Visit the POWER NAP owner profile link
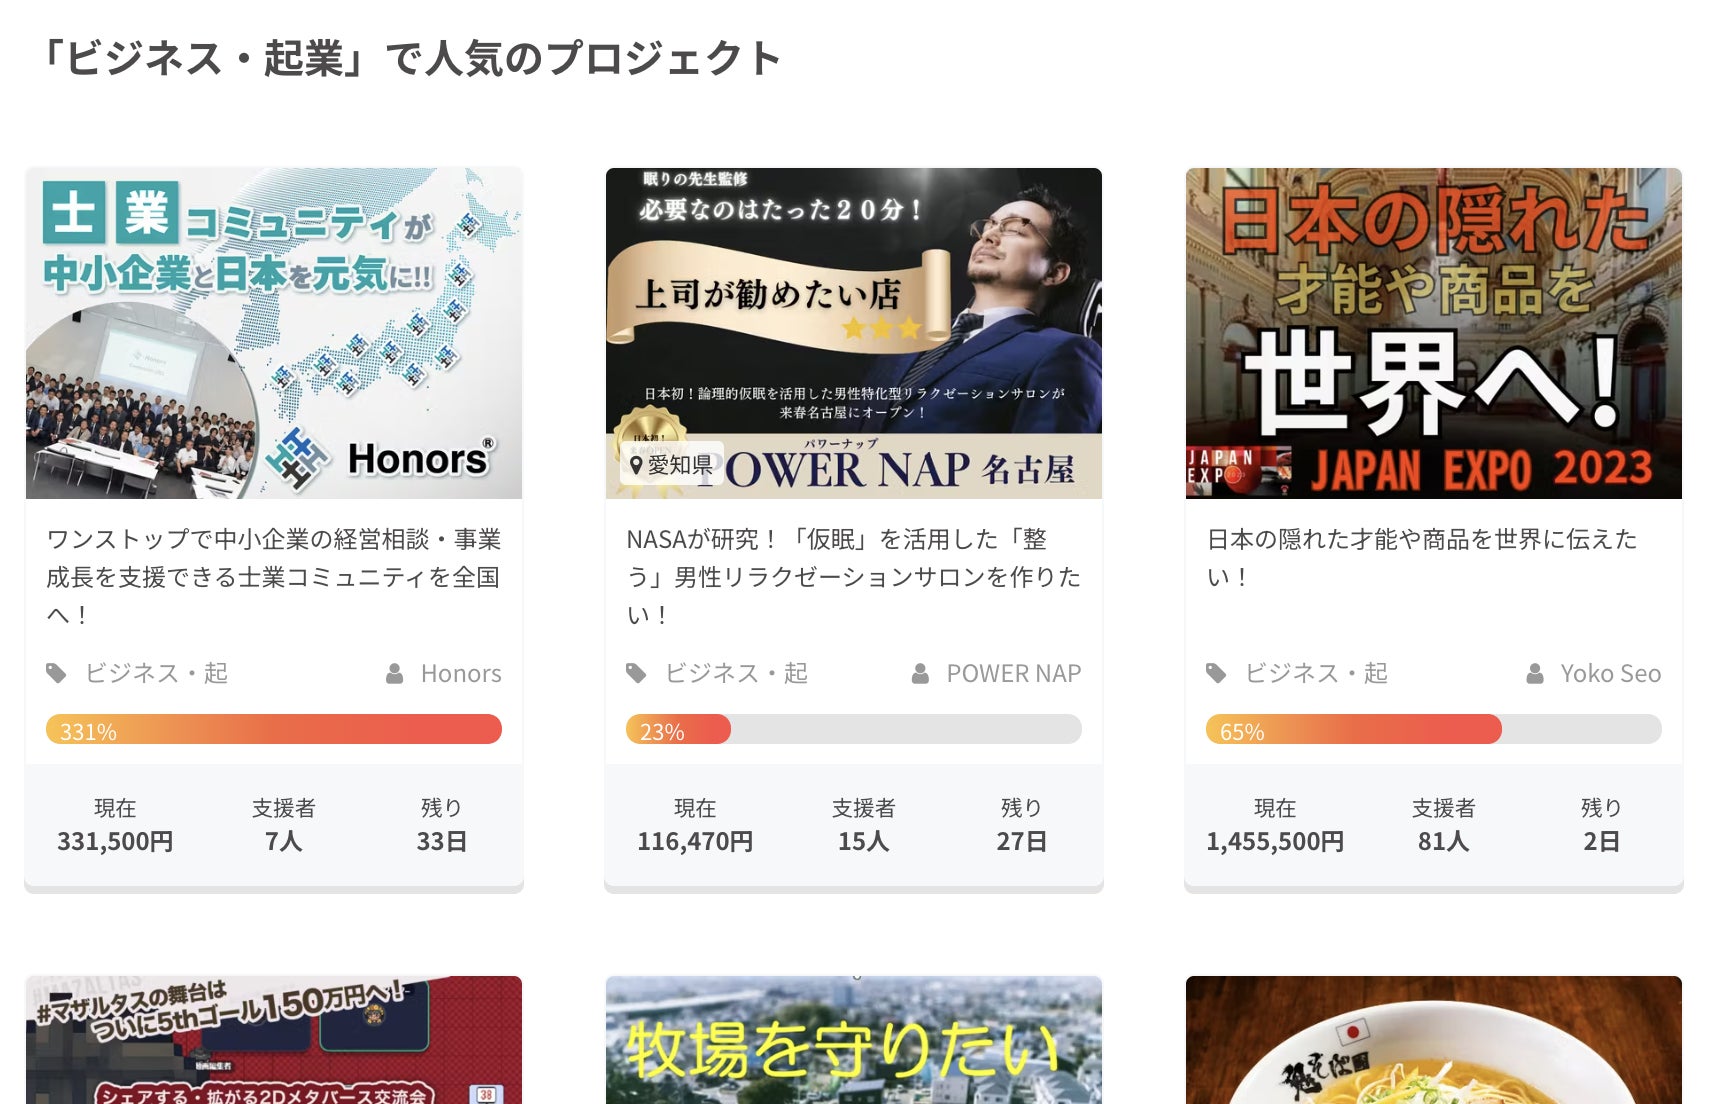 [1014, 674]
